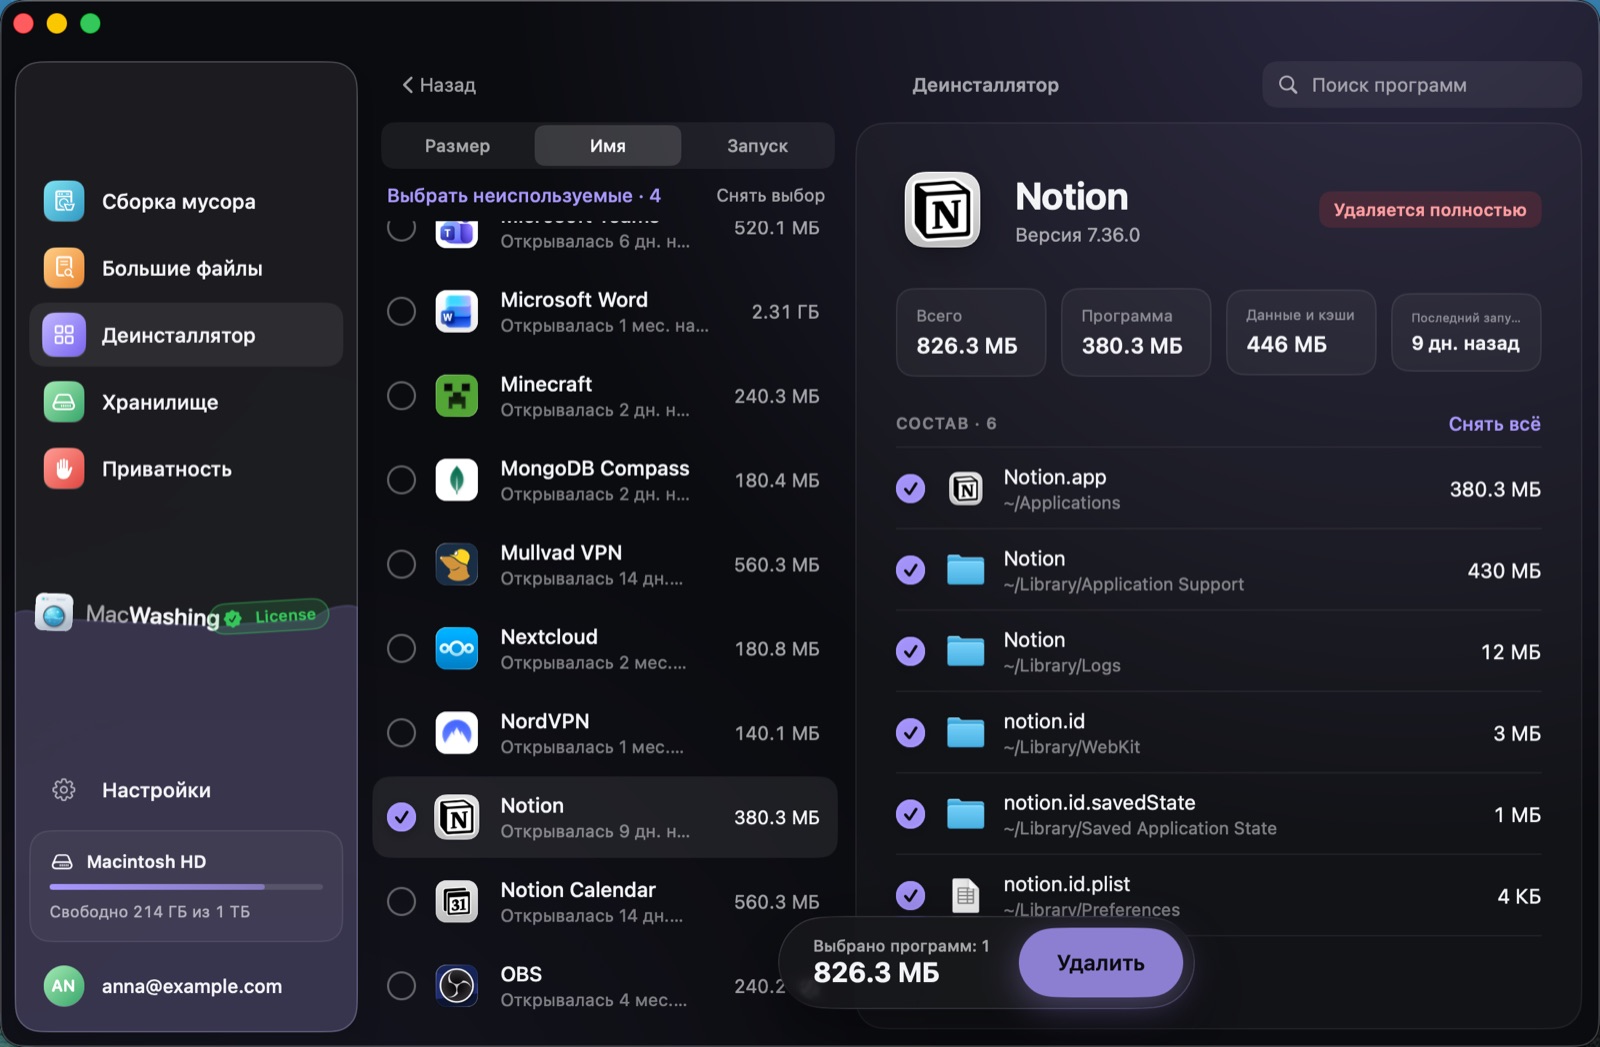Screen dimensions: 1600x1047
Task: Click the MacWashing logo icon
Action: tap(54, 612)
